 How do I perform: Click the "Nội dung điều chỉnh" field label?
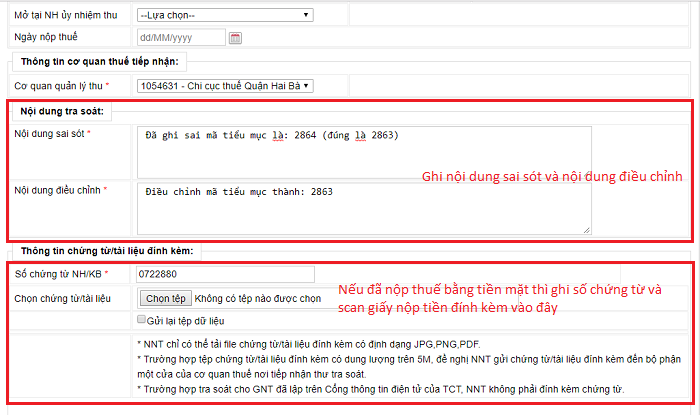pyautogui.click(x=57, y=190)
